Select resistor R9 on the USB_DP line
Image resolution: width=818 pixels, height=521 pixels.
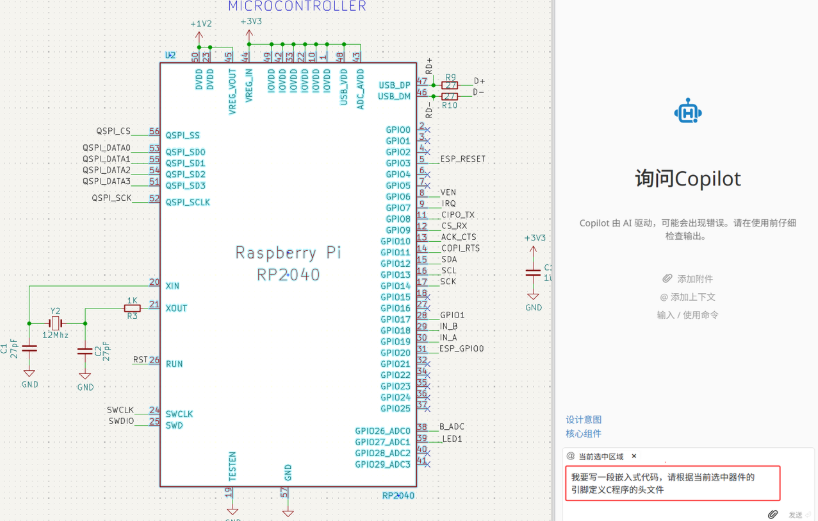click(450, 84)
